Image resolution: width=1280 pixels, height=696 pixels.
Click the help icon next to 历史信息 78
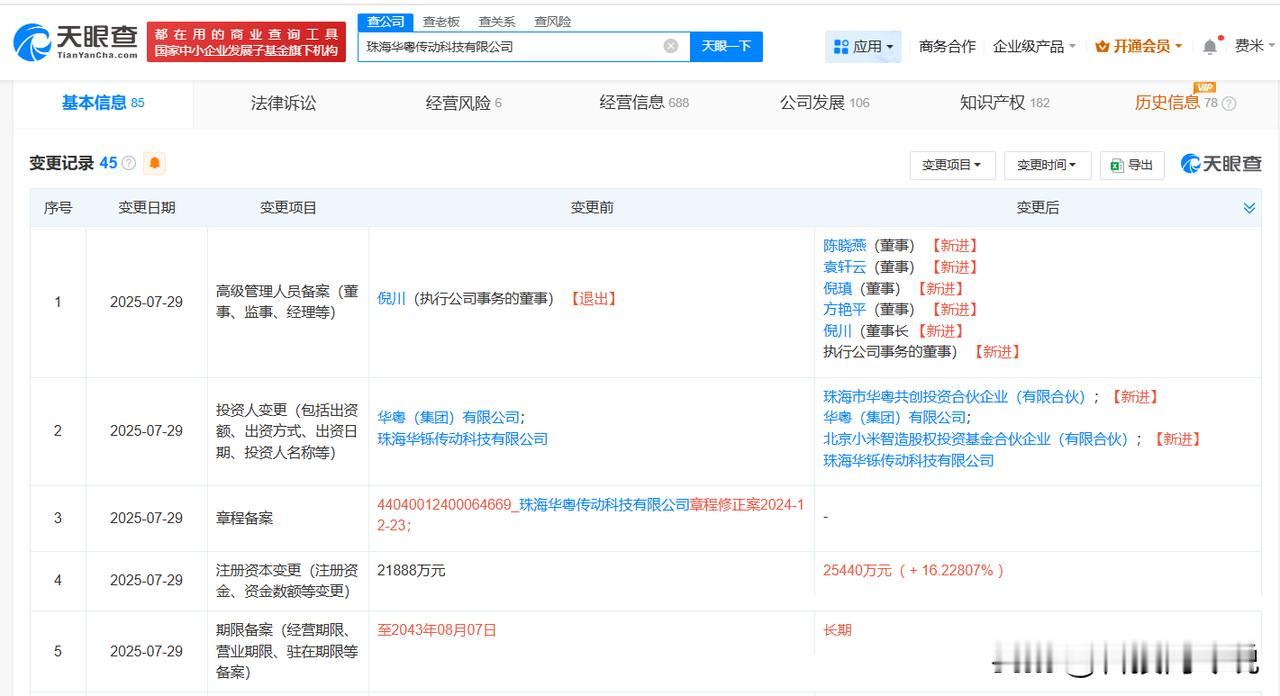[x=1229, y=103]
